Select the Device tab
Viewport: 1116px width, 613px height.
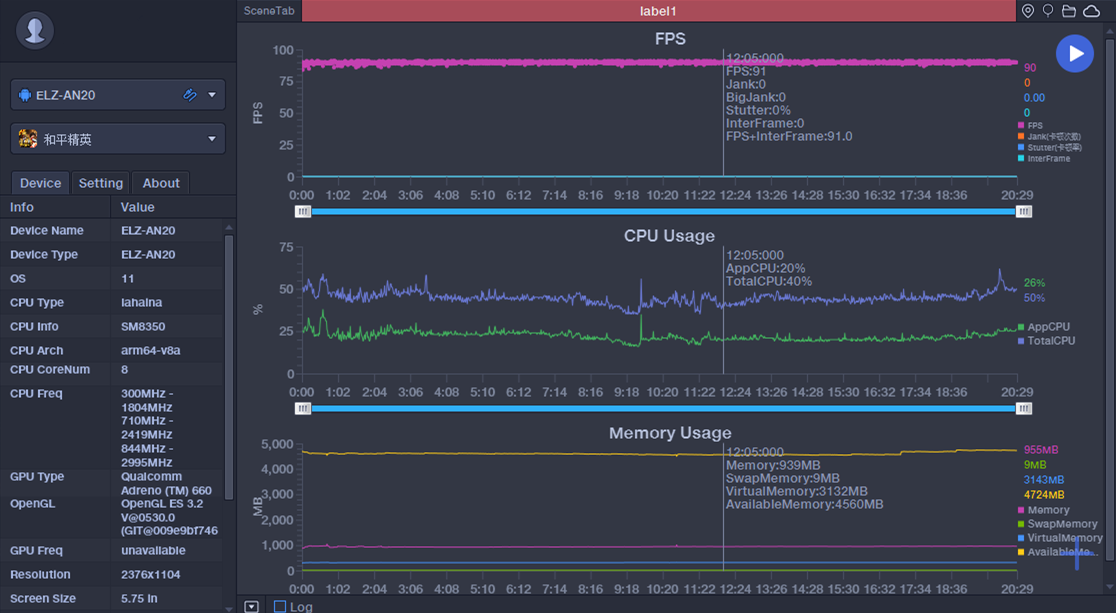click(x=40, y=183)
